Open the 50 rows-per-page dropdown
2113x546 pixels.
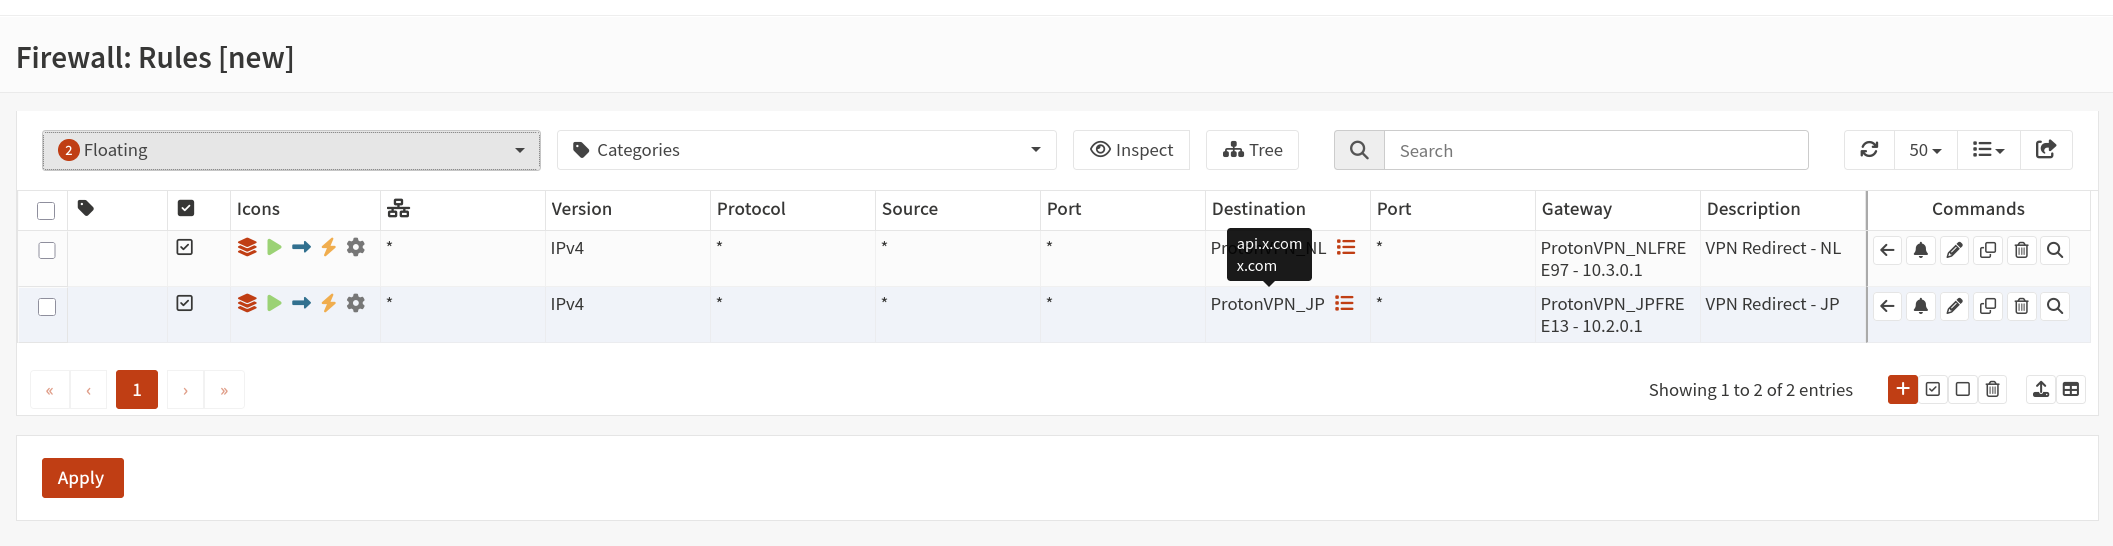[1924, 150]
